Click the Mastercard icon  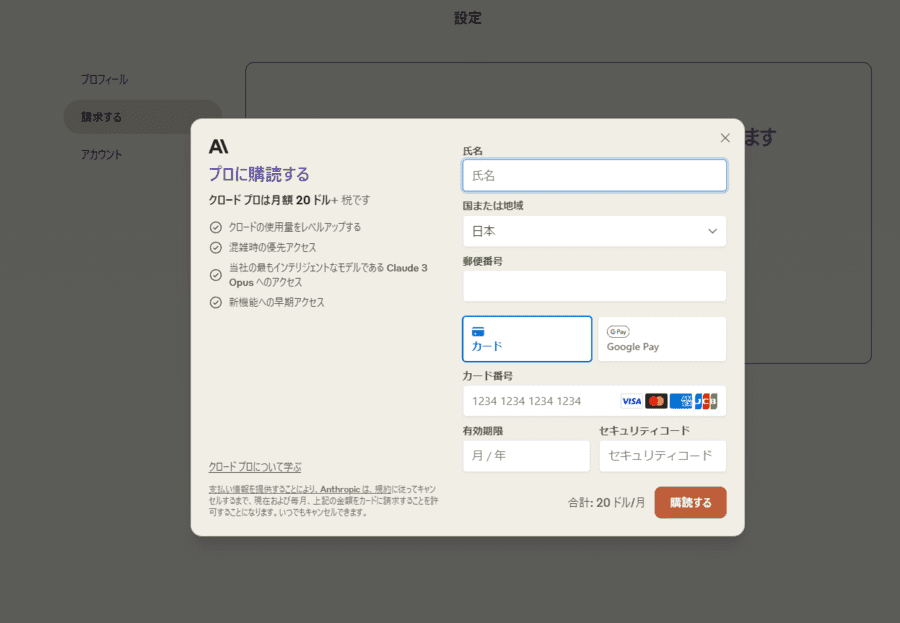[656, 401]
